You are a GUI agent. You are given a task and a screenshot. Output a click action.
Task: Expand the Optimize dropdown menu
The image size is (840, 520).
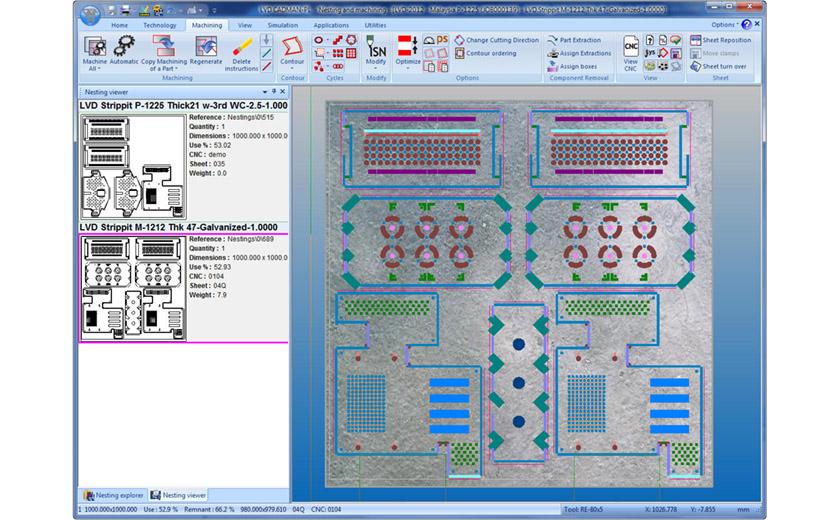click(407, 67)
